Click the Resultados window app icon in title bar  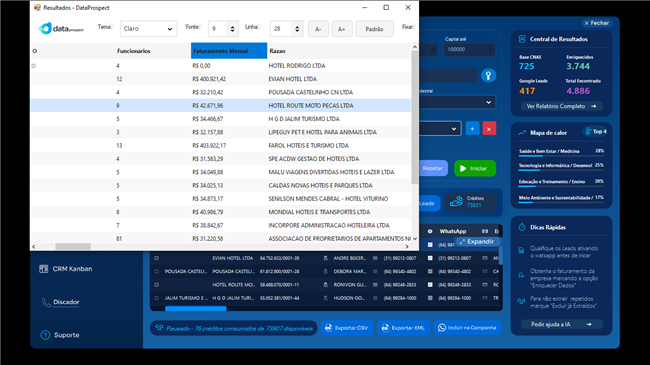coord(37,7)
